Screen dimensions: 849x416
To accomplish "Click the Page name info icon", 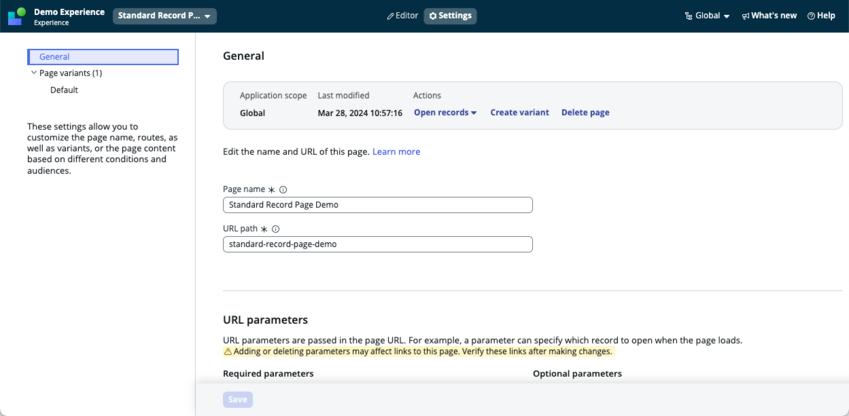I will pos(283,190).
